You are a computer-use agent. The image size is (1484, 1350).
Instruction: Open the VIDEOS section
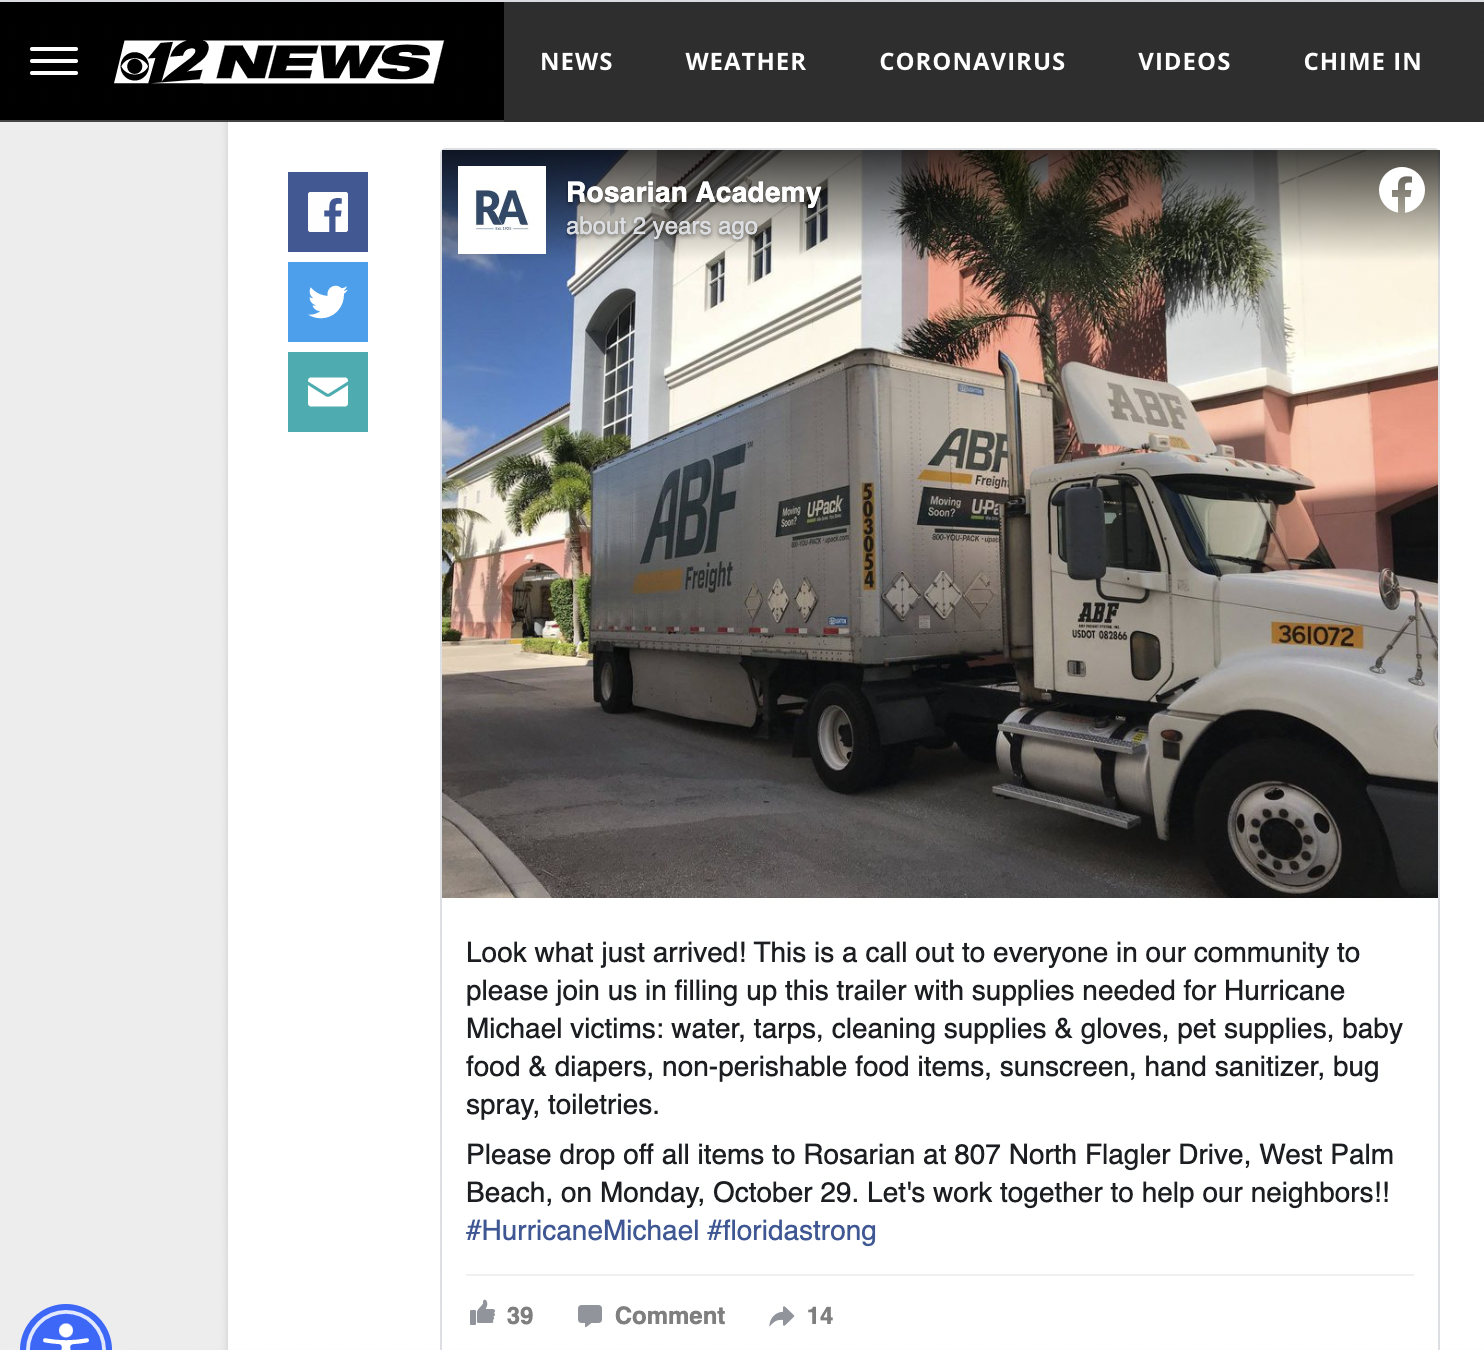[1185, 62]
